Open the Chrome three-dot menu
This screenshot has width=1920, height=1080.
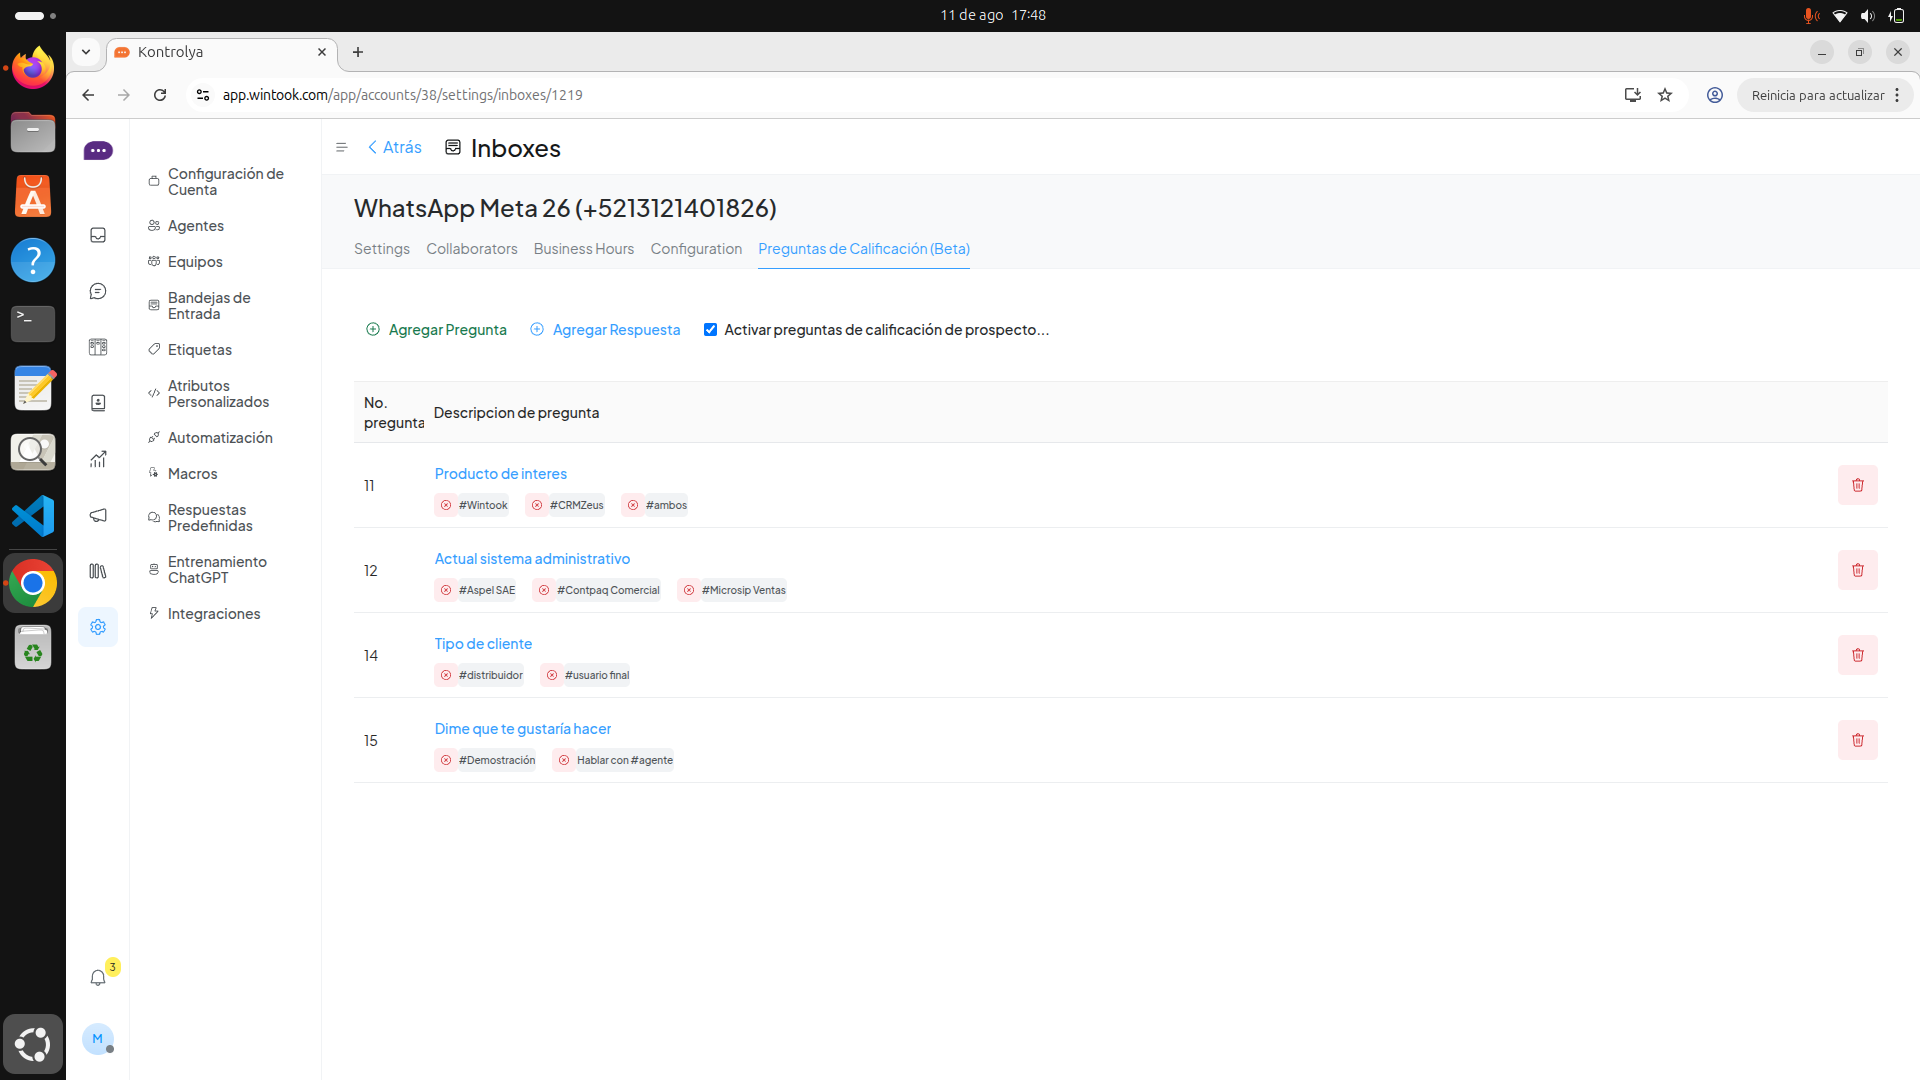(1897, 95)
